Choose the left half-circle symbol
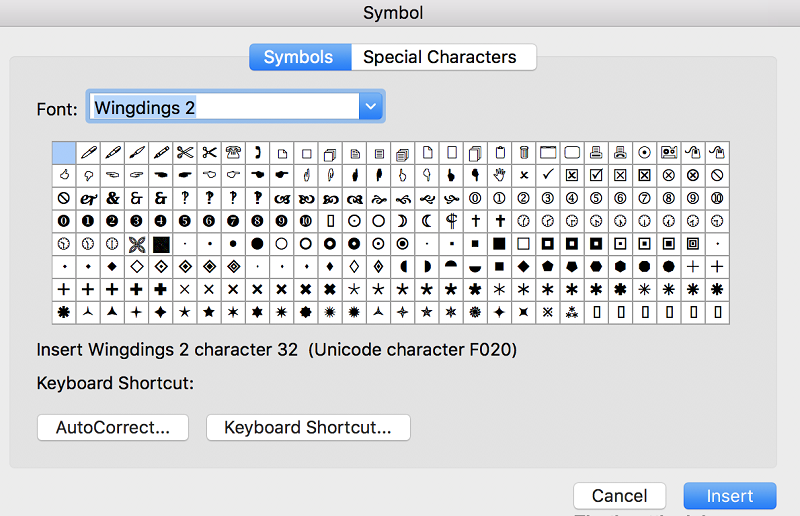Screen dimensions: 800x516 (403, 266)
